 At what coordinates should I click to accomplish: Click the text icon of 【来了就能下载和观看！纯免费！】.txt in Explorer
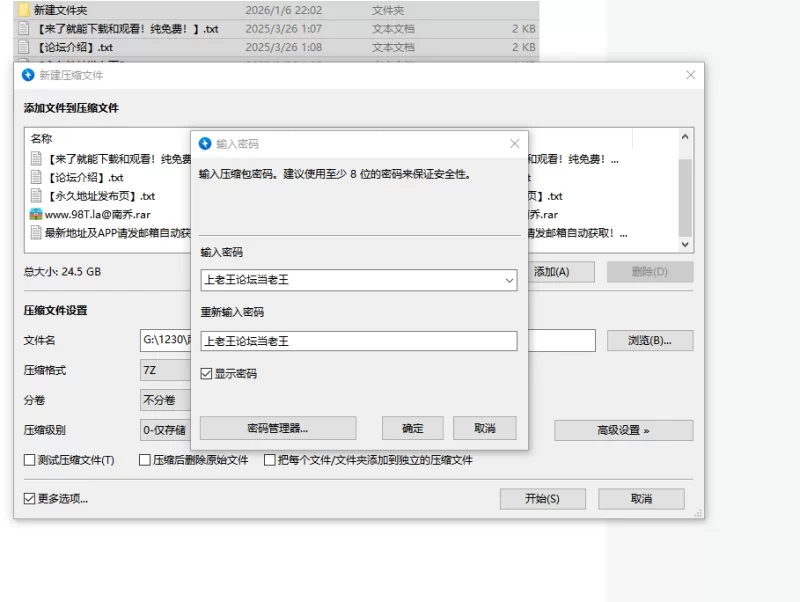coord(23,29)
